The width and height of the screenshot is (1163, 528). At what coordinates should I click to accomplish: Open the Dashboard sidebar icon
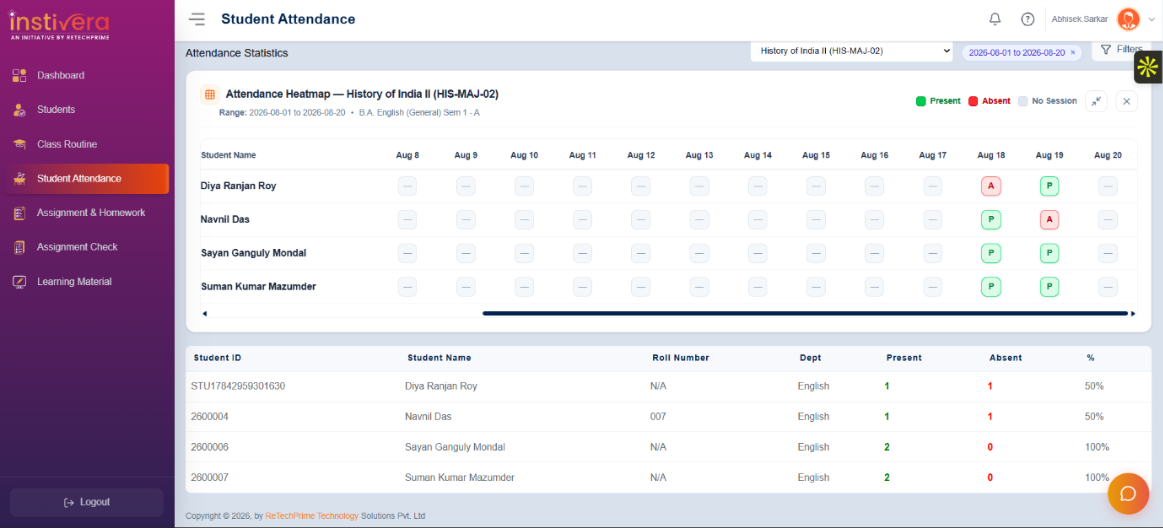coord(20,76)
